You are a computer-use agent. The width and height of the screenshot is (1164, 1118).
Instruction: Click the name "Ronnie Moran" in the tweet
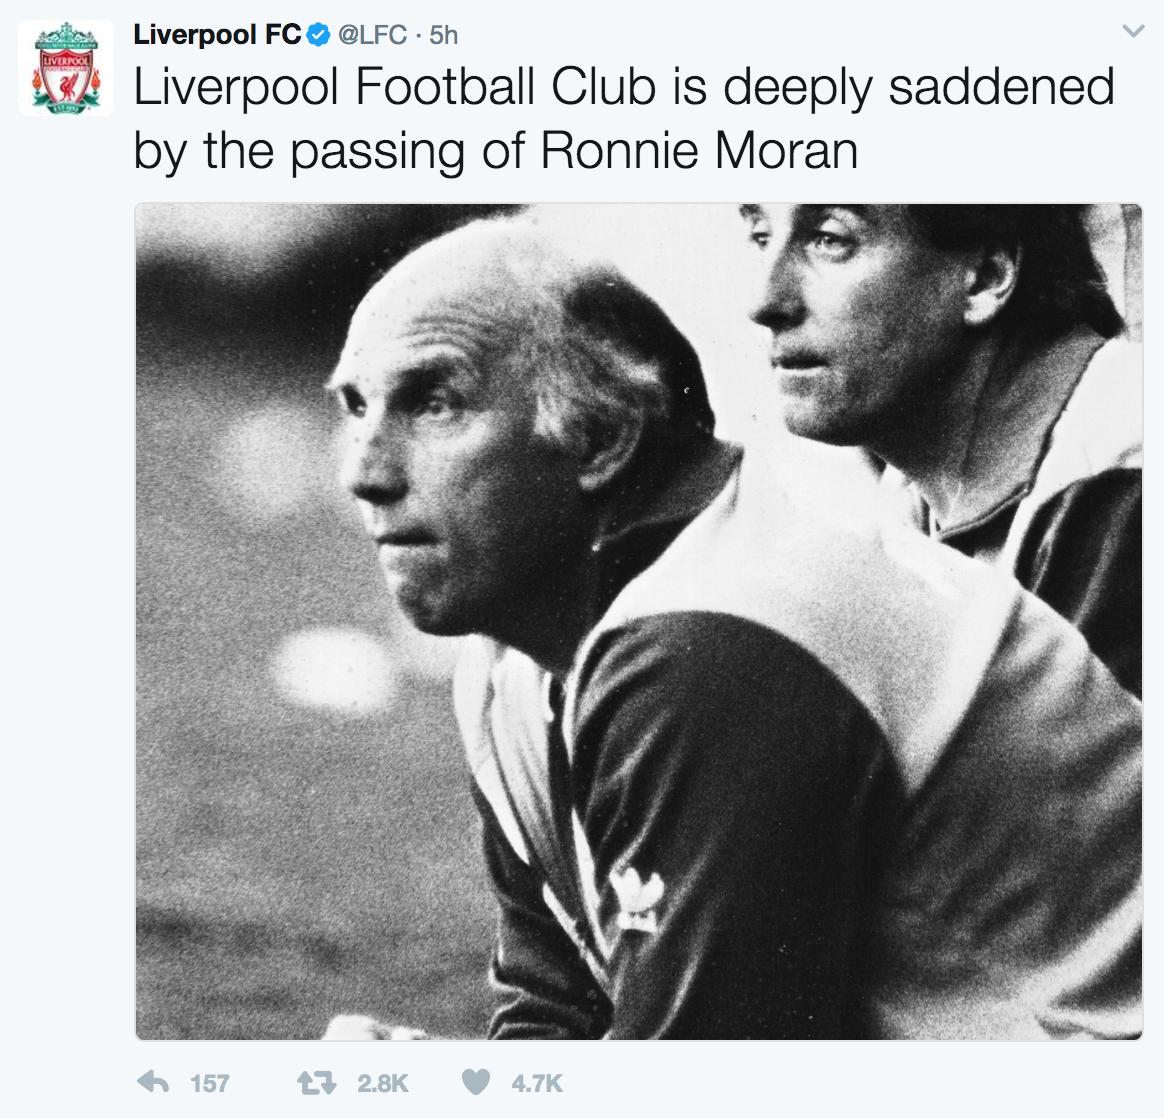[x=699, y=151]
